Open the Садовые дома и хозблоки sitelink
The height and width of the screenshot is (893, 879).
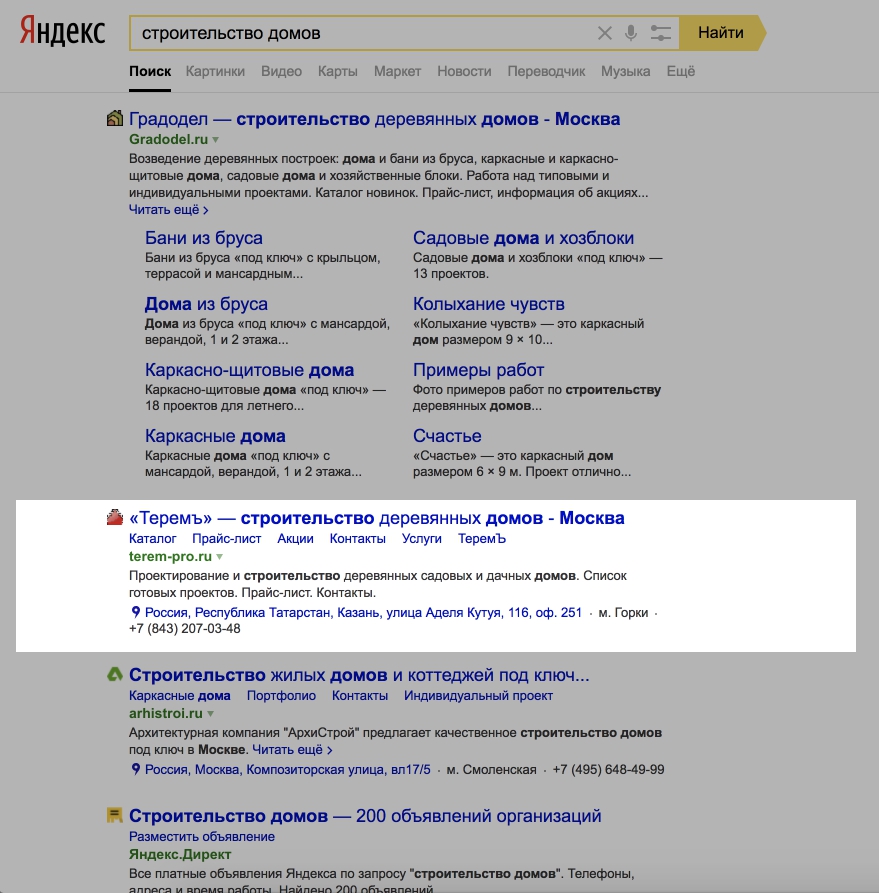(x=524, y=237)
